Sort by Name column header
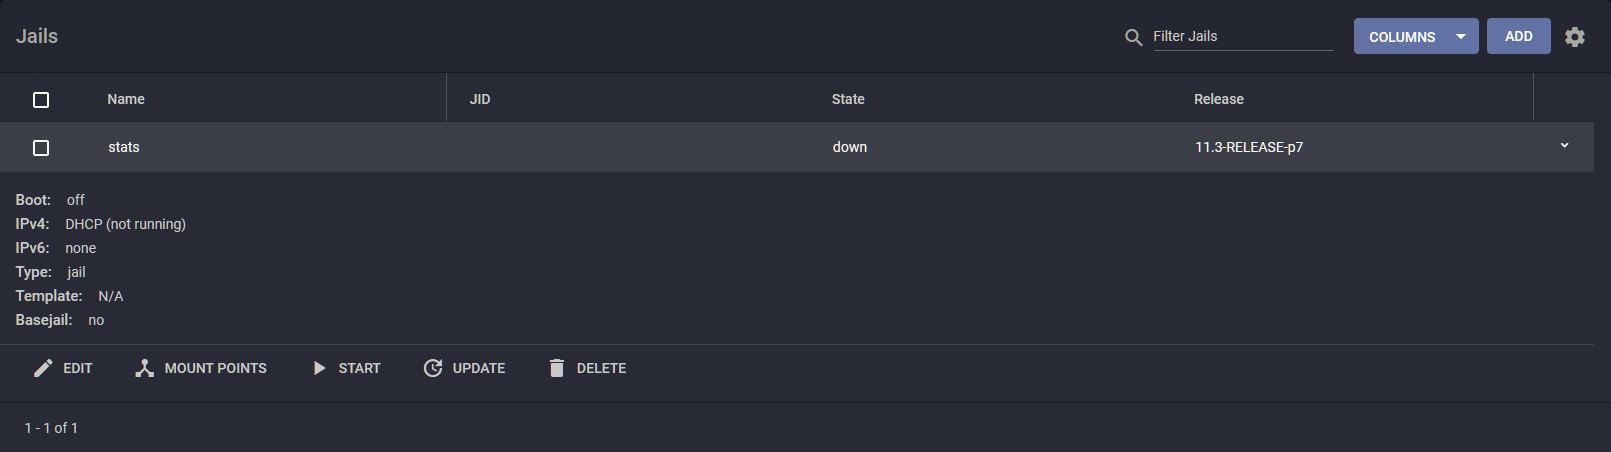 coord(126,99)
